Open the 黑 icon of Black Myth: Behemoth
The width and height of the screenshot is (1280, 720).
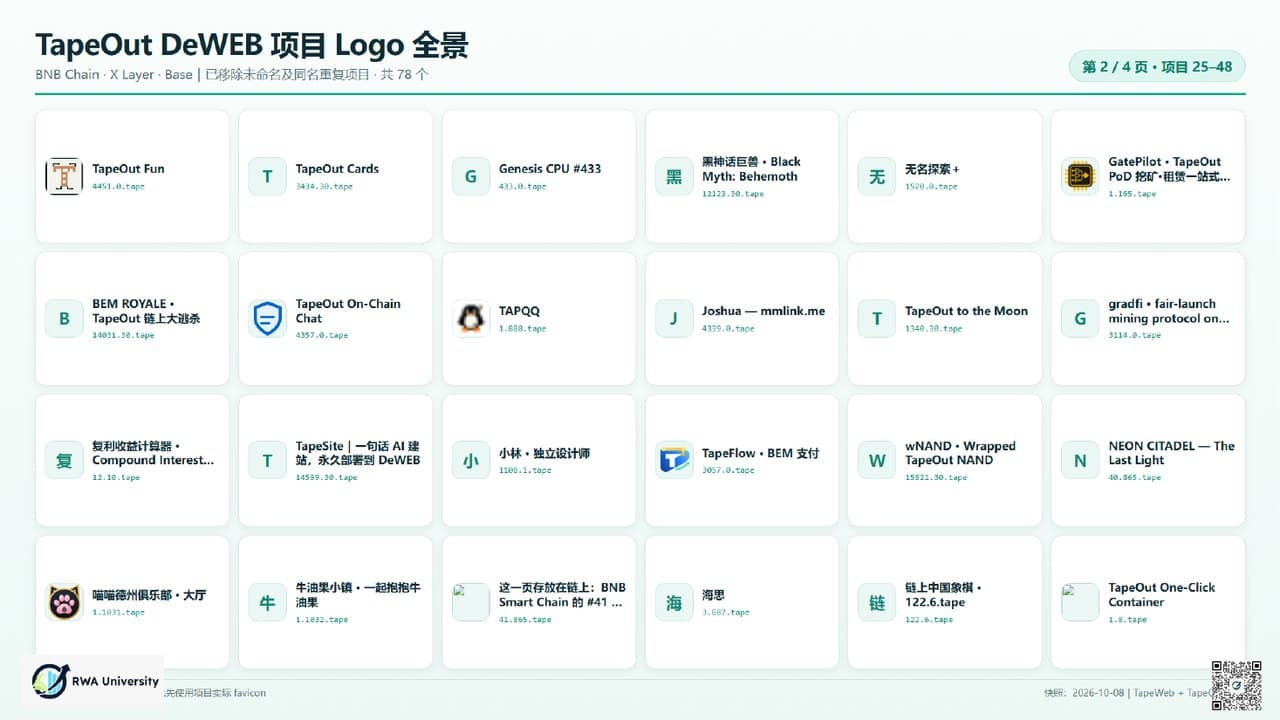pos(674,177)
